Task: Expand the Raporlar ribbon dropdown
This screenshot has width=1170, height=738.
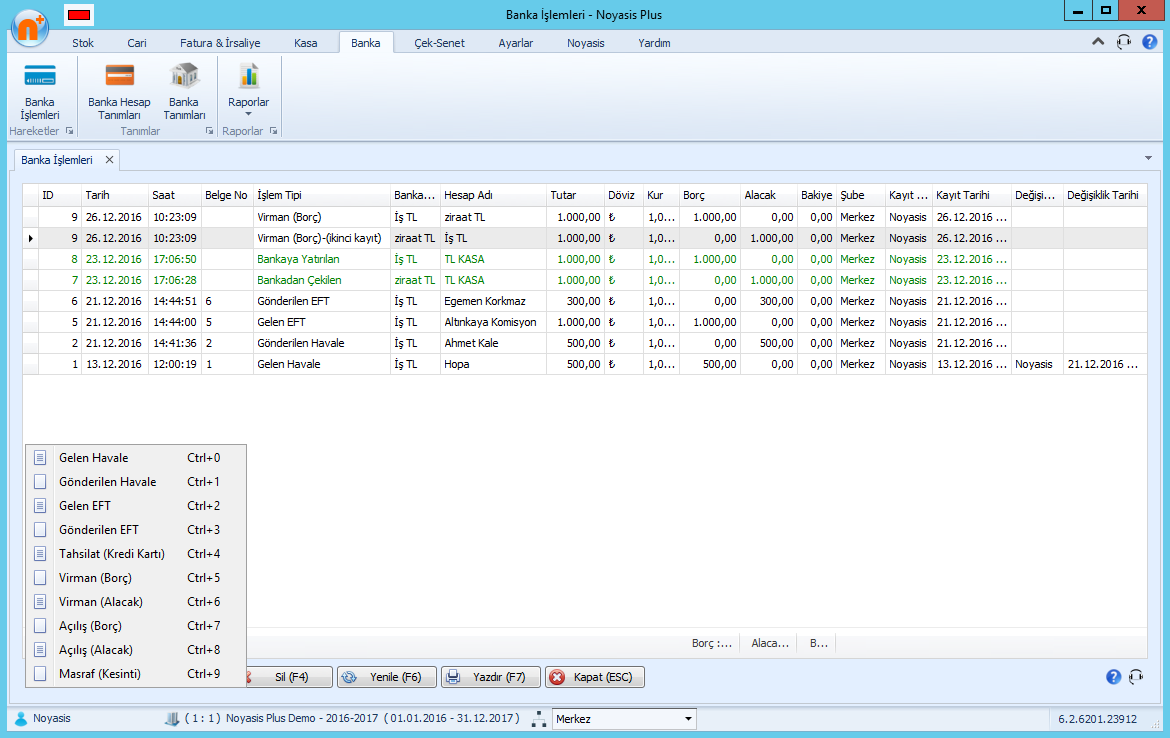Action: click(248, 92)
